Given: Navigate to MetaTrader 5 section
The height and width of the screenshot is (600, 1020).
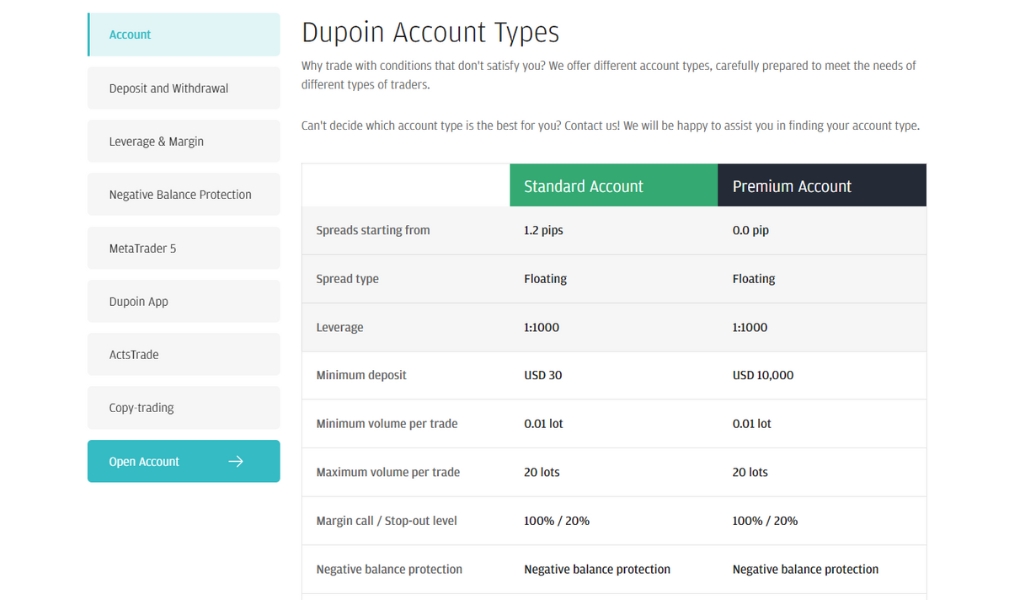Looking at the screenshot, I should pos(183,248).
